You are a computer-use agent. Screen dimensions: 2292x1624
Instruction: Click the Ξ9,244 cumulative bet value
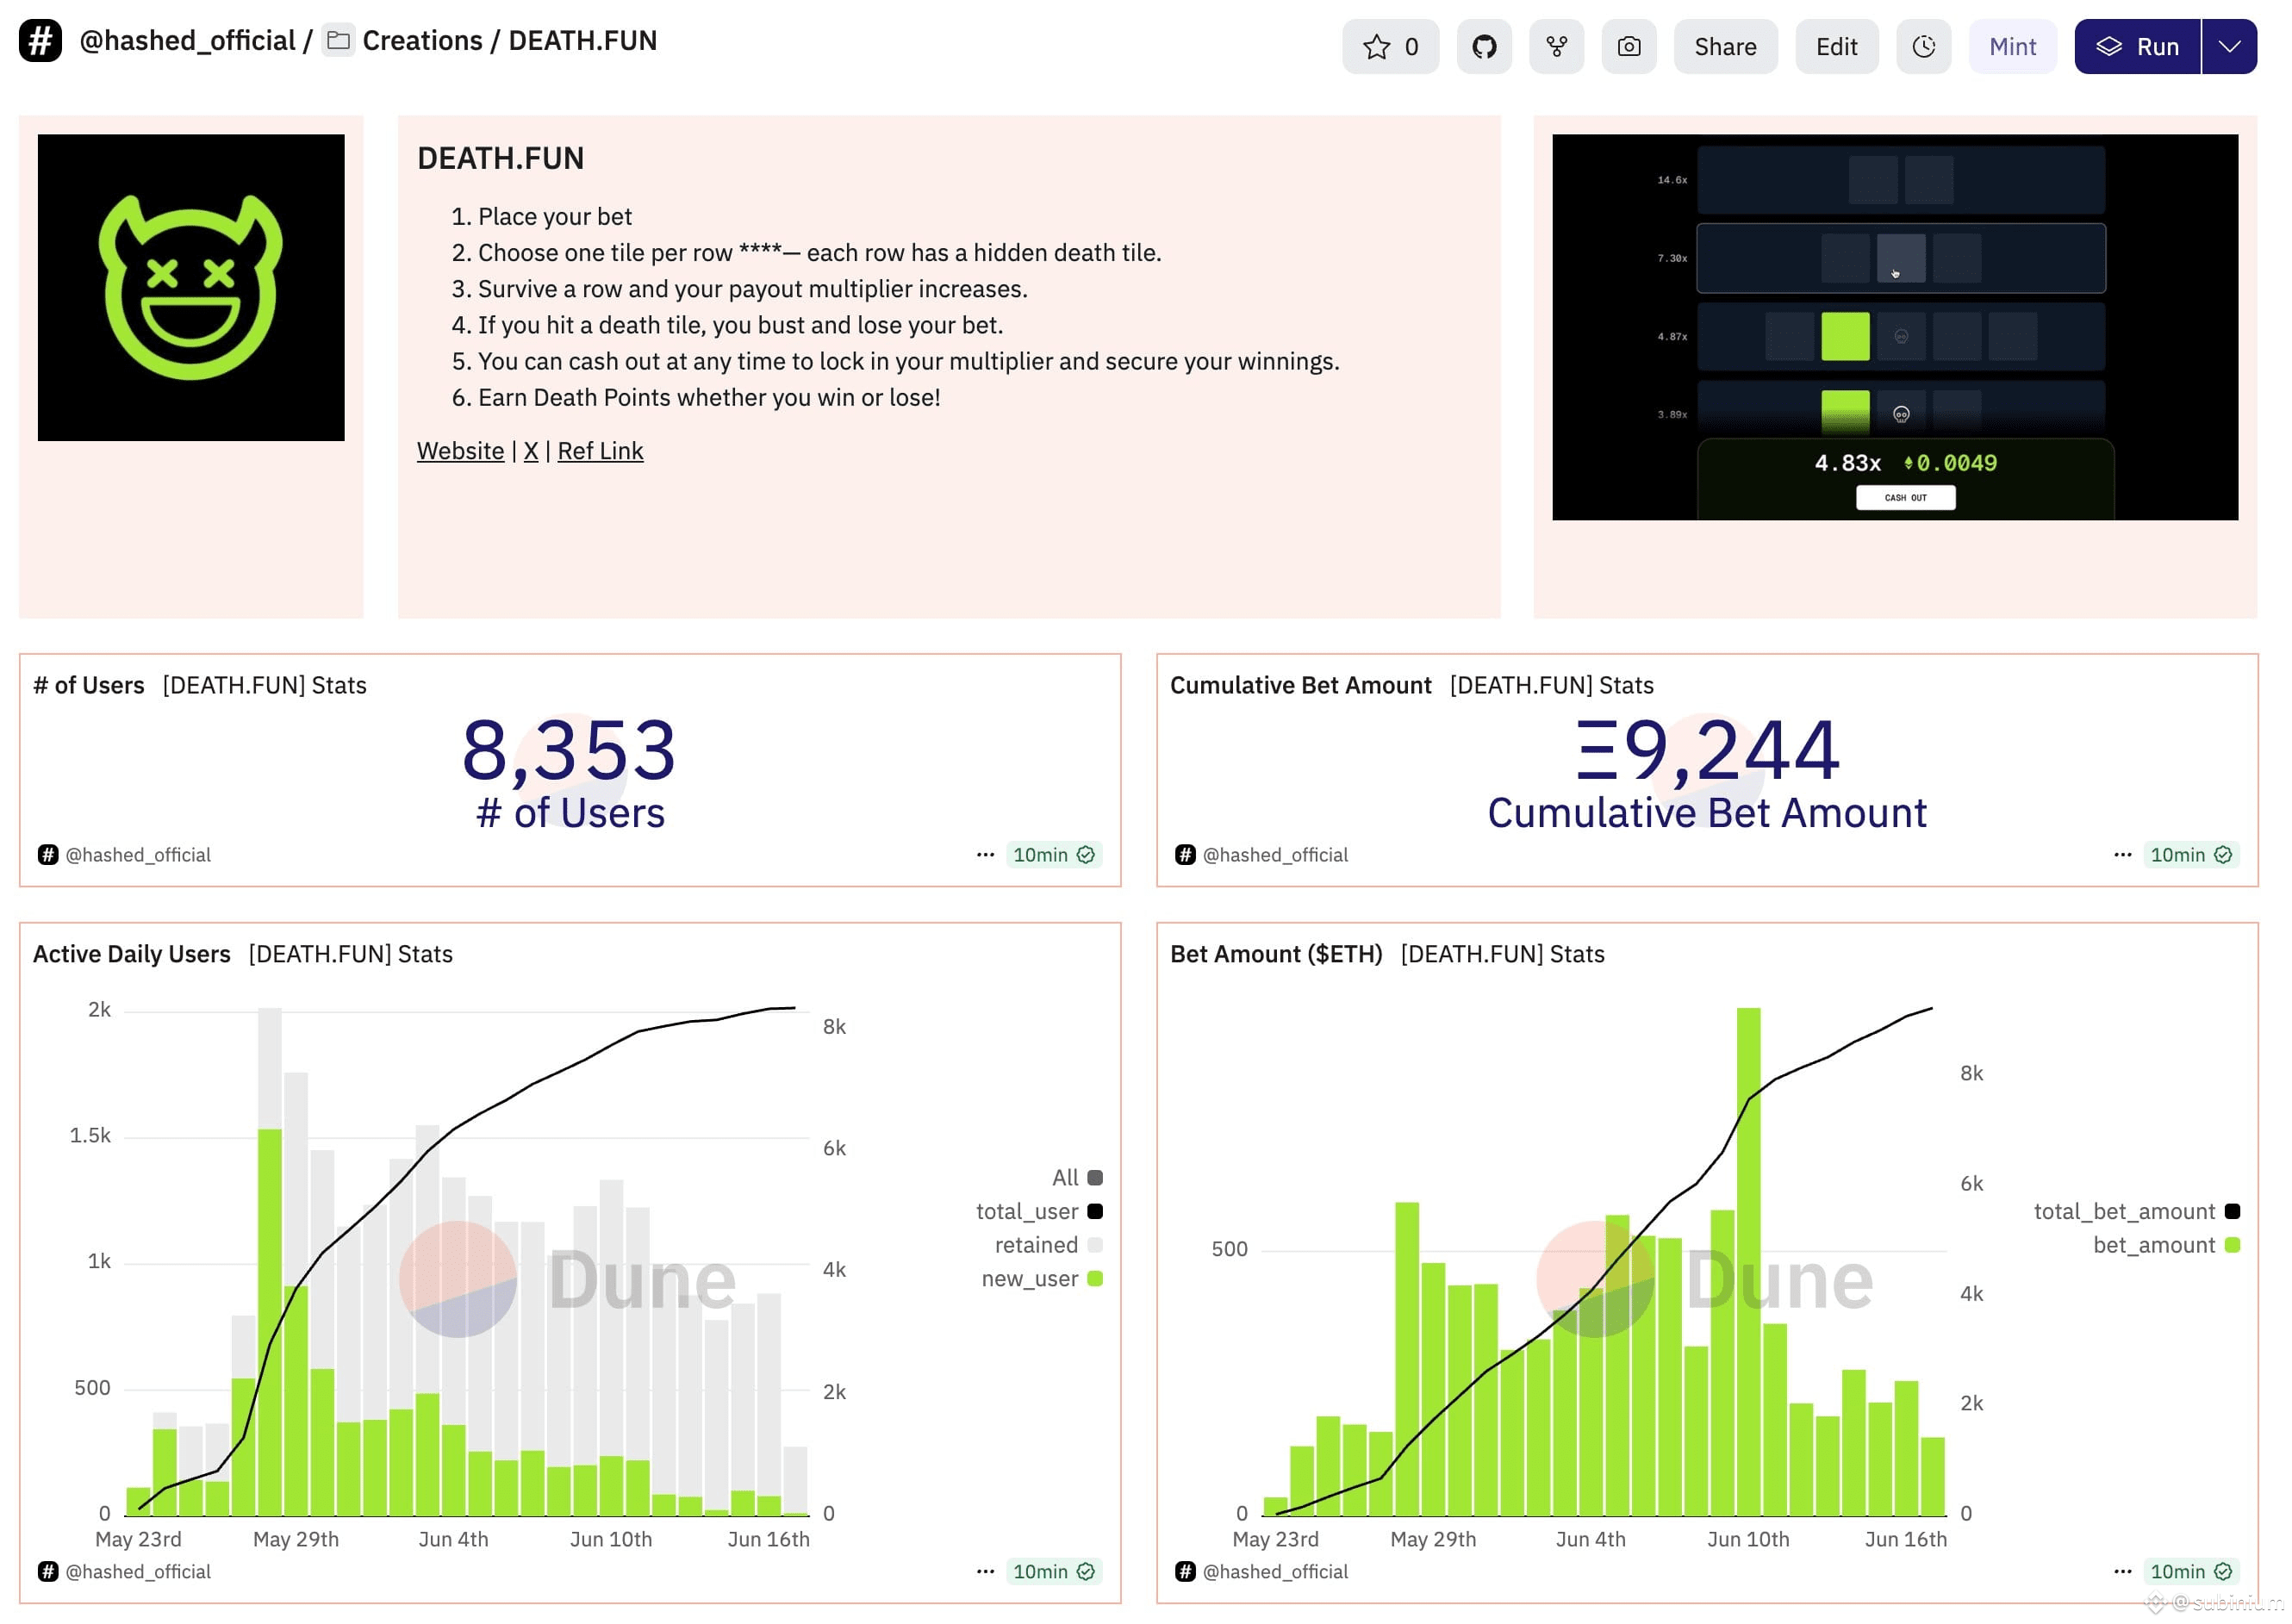coord(1707,750)
